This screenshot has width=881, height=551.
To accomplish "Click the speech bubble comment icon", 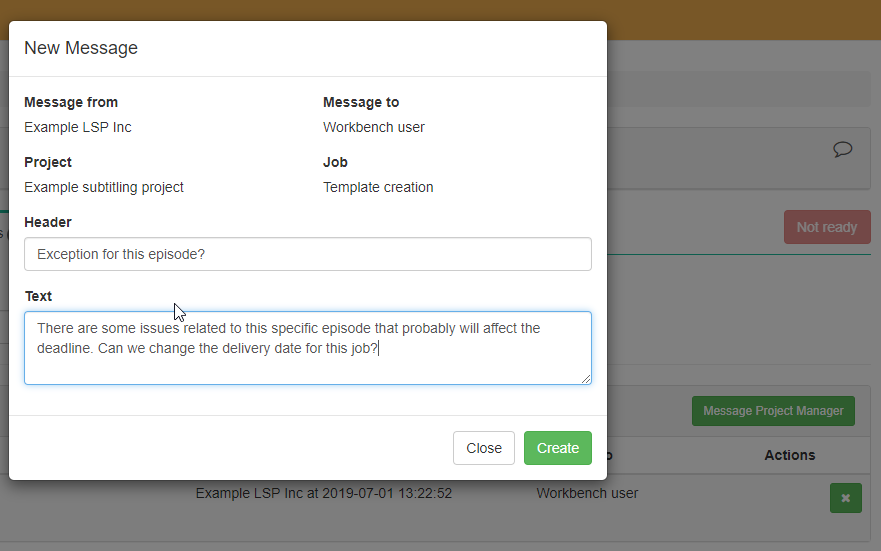I will click(842, 149).
